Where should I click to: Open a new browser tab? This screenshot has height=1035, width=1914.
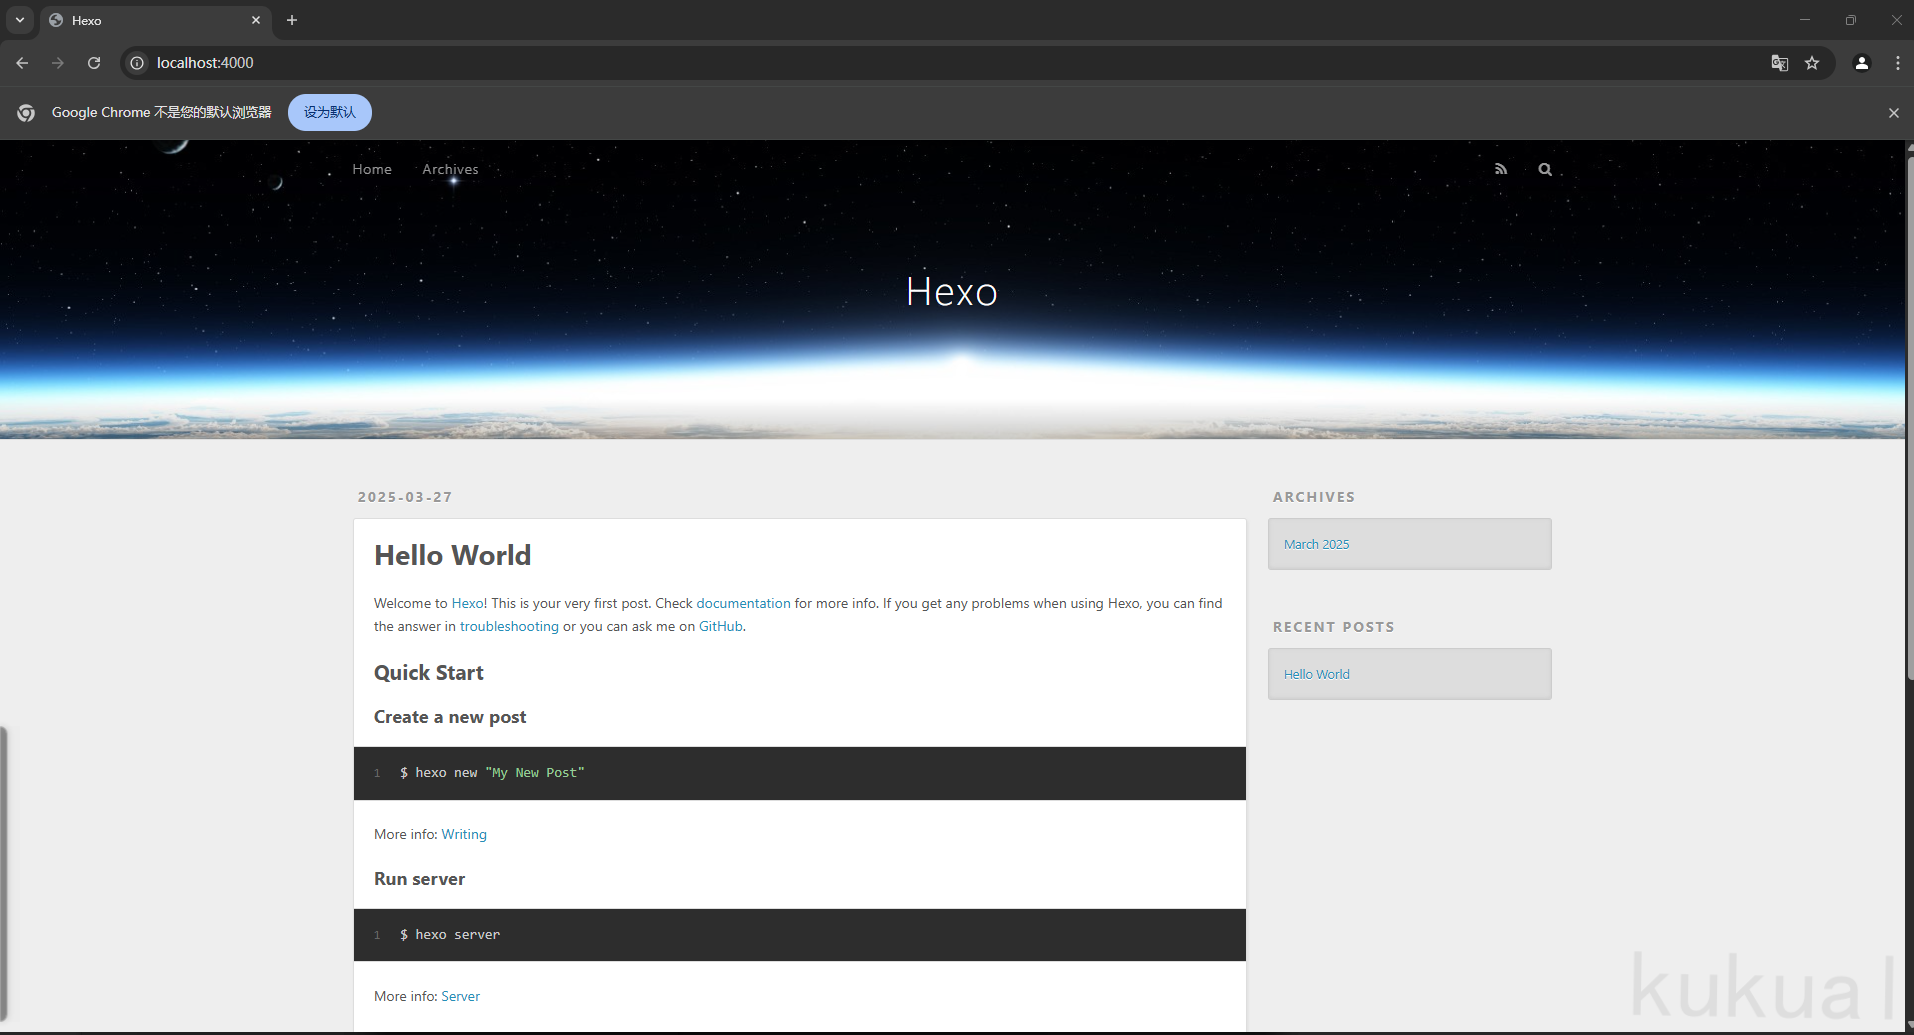(x=292, y=20)
